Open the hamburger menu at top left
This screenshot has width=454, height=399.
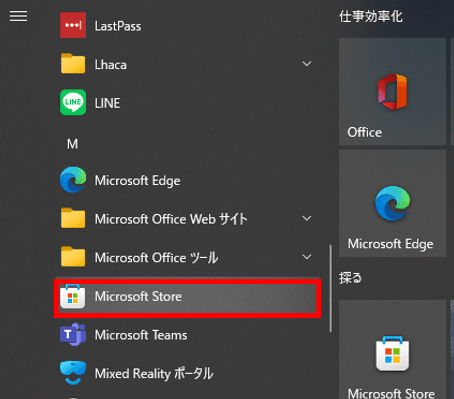18,16
